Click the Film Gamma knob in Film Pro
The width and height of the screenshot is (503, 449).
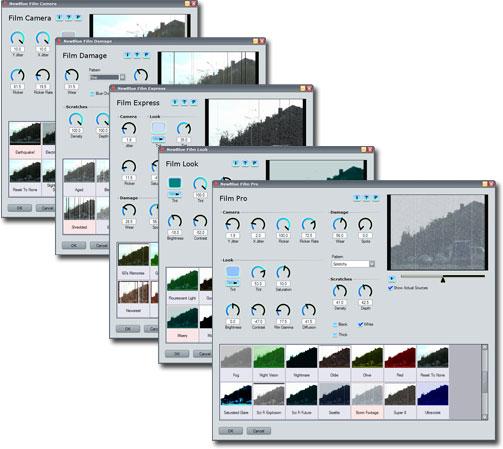coord(283,311)
